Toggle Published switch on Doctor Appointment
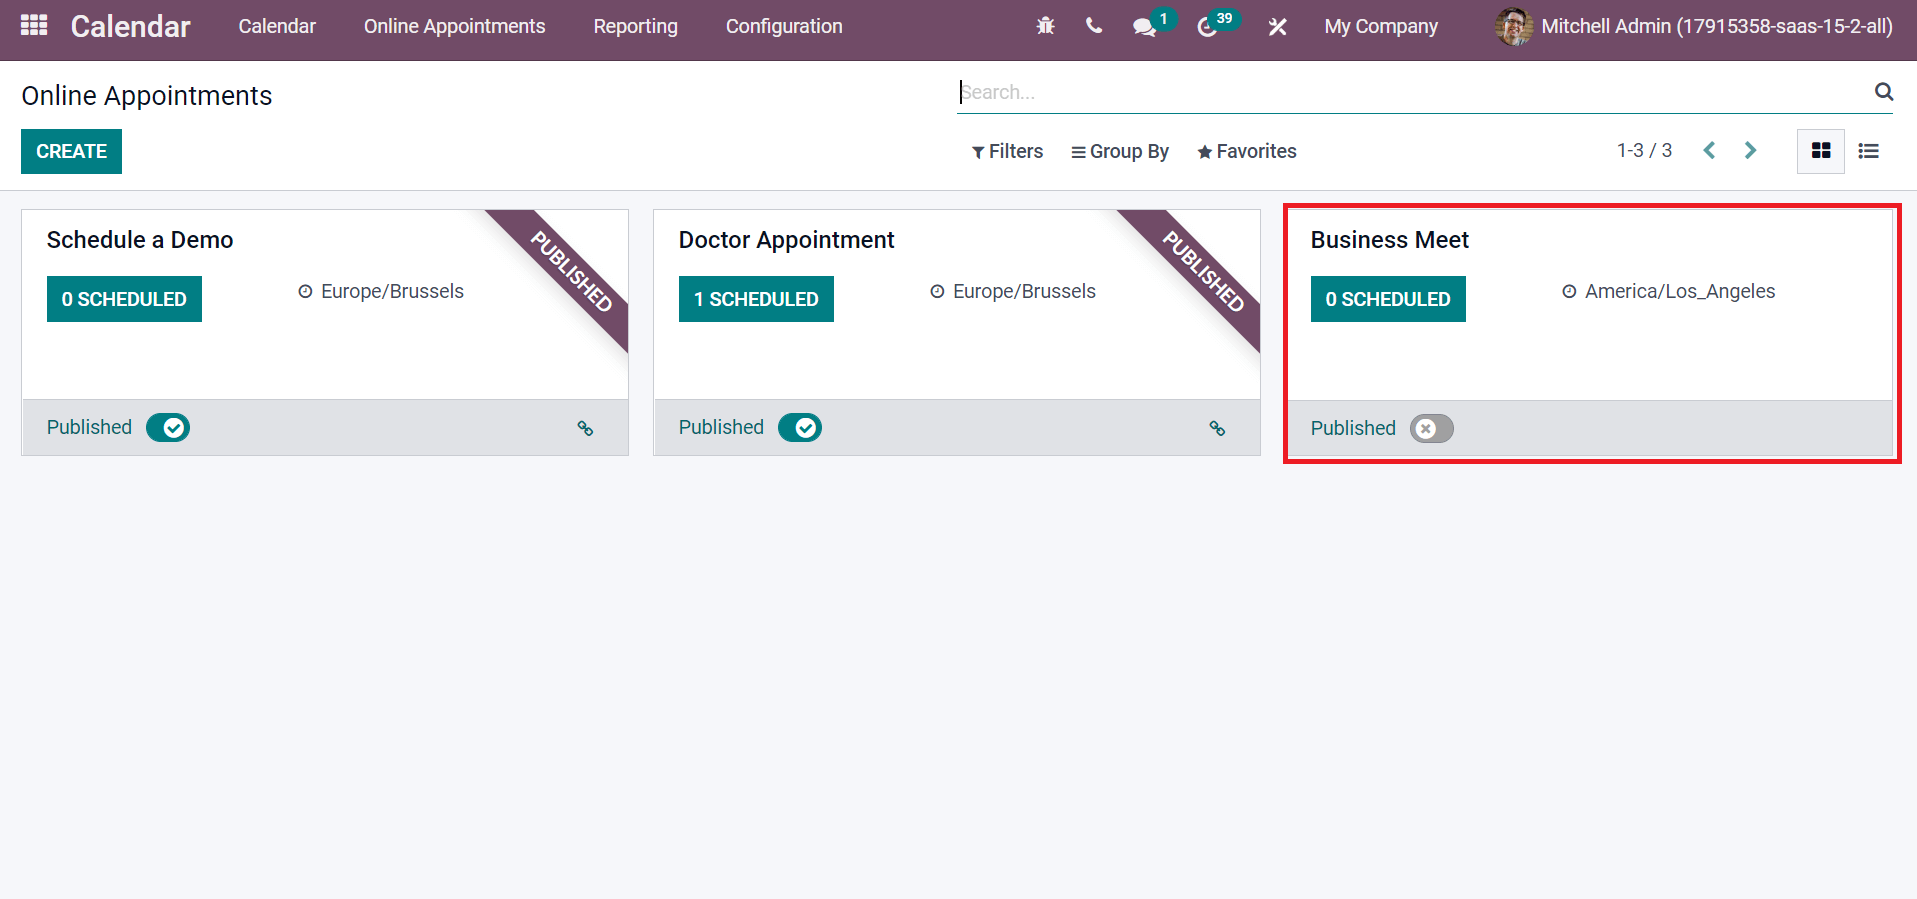 [800, 428]
